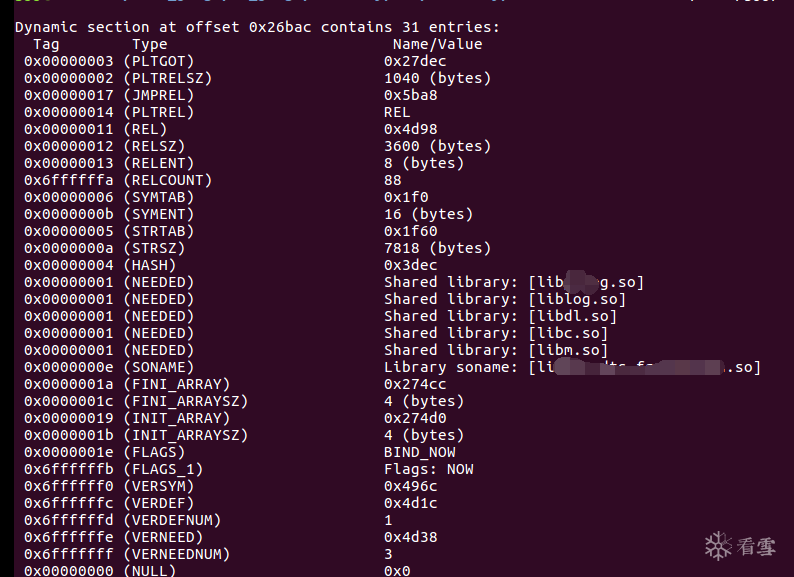The height and width of the screenshot is (577, 794).
Task: Click the "Flags: NOW" value
Action: pos(428,469)
